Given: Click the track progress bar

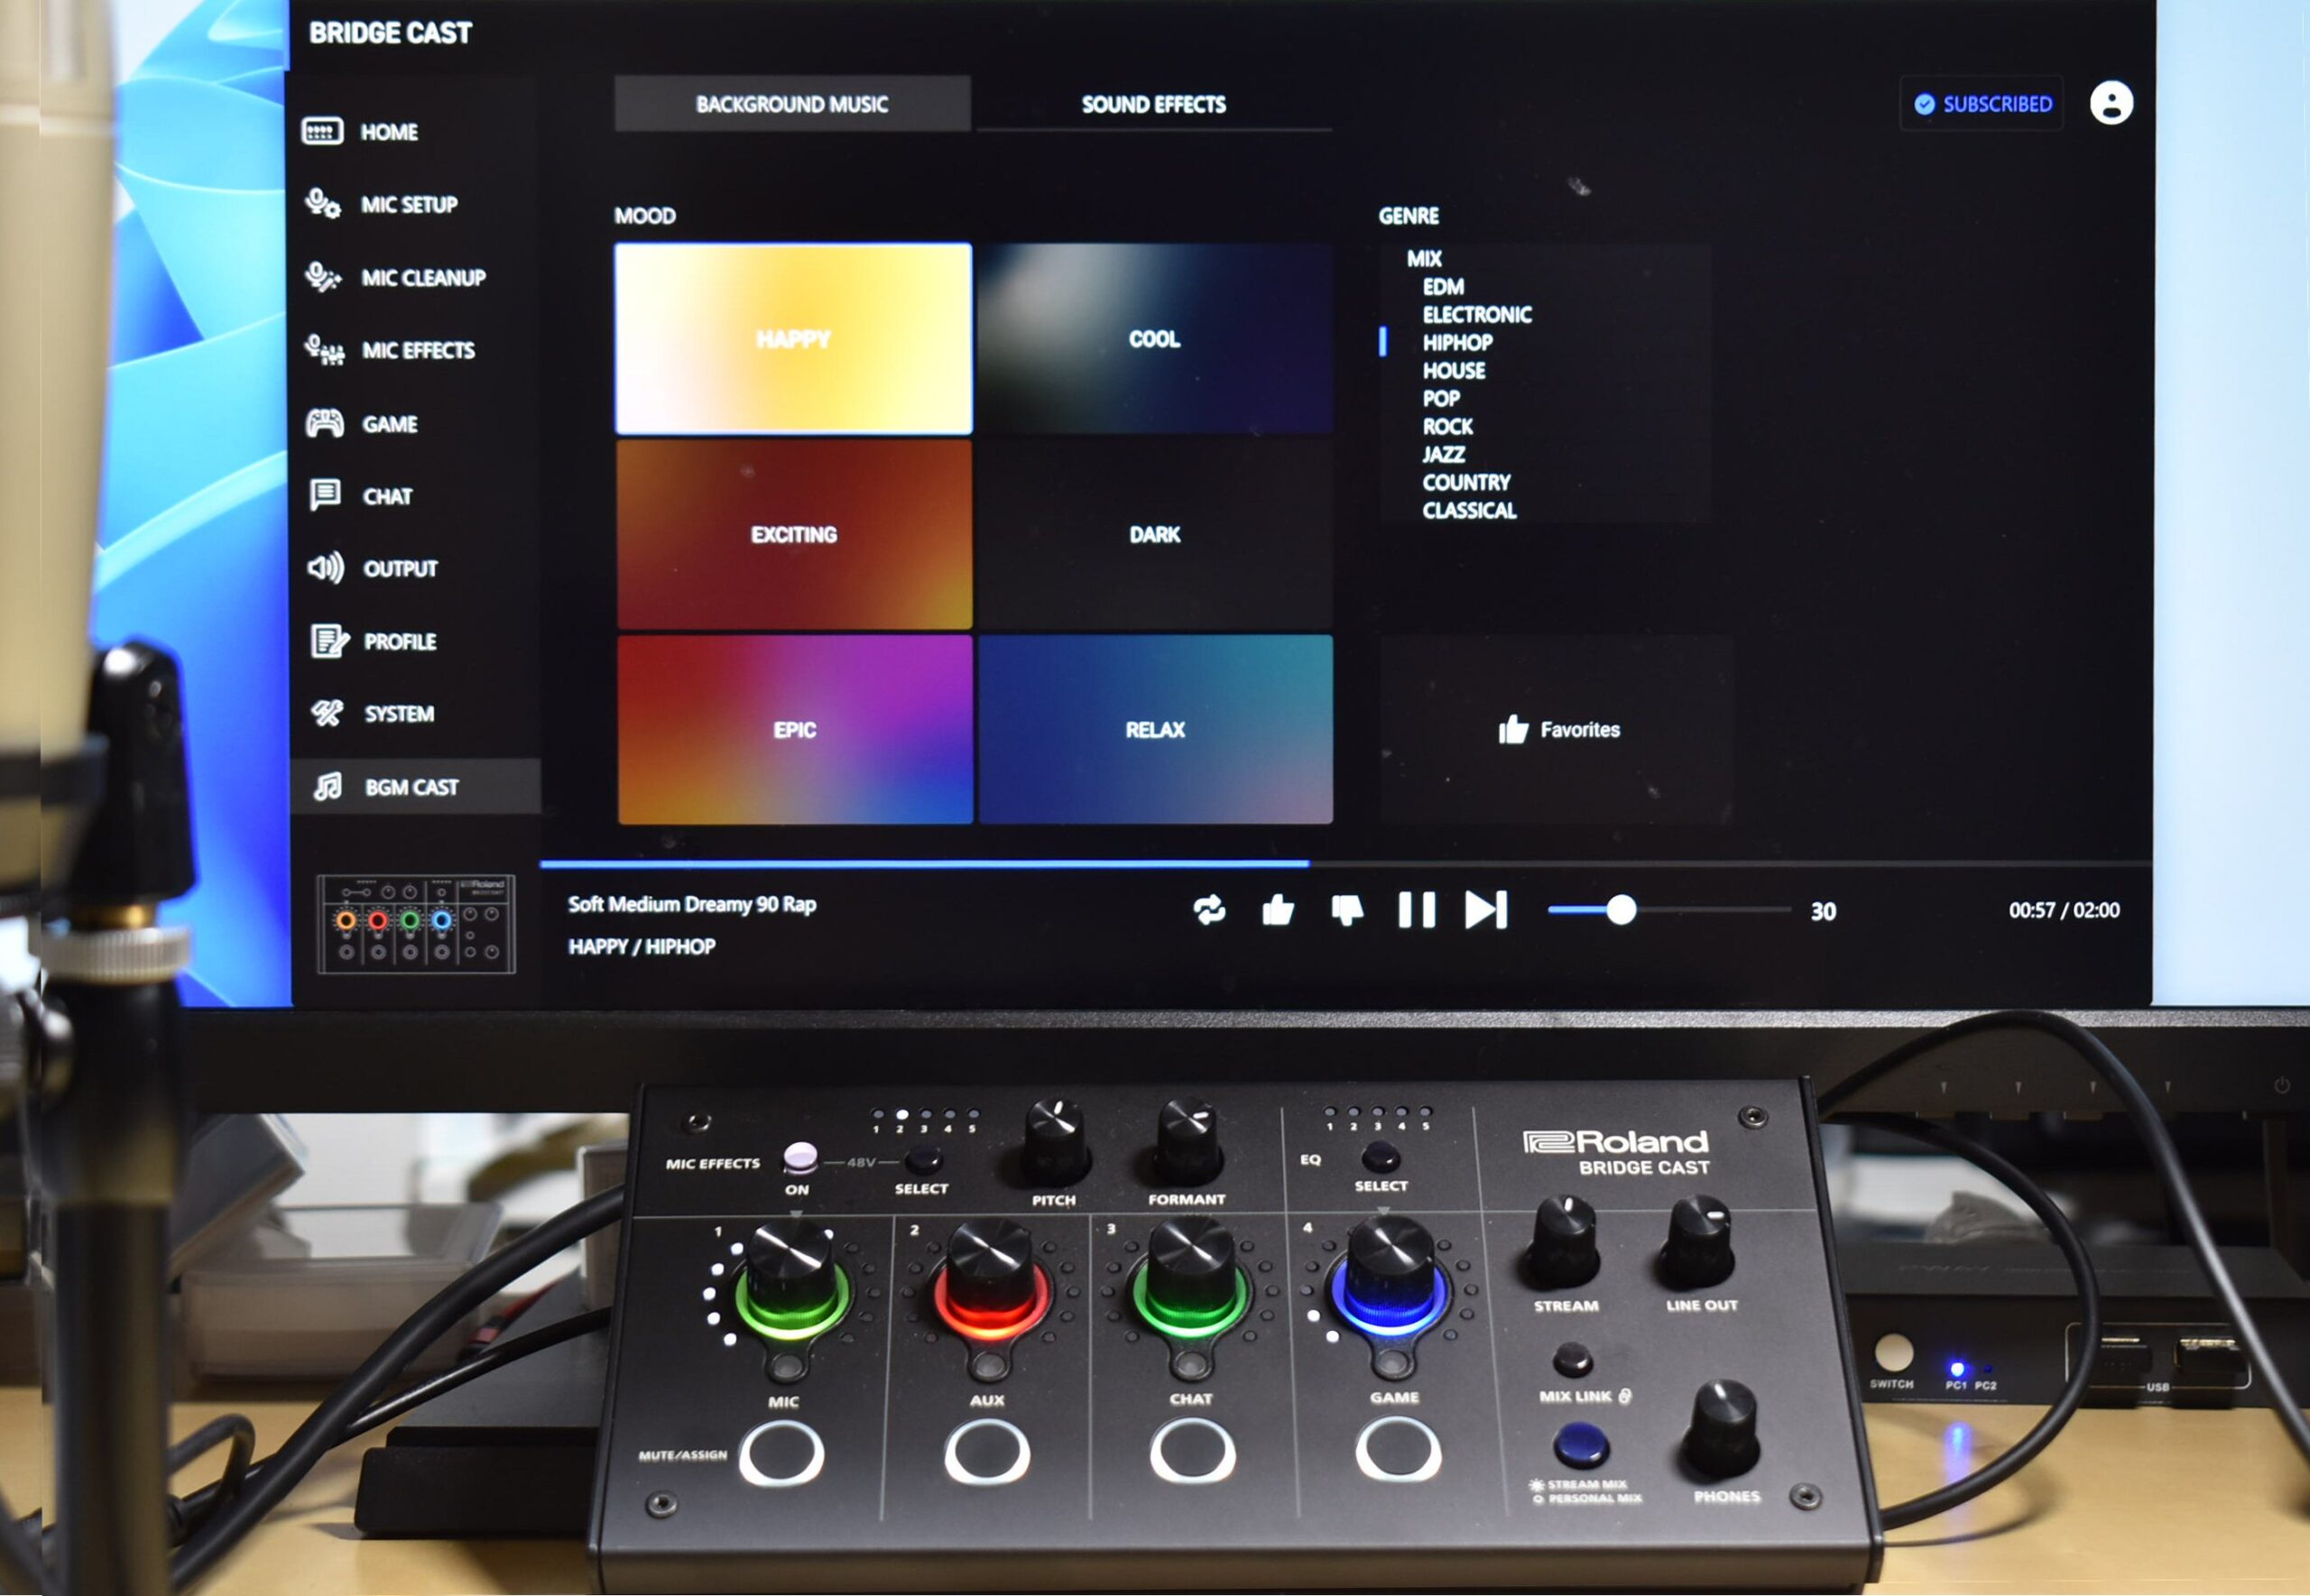Looking at the screenshot, I should coord(1345,863).
